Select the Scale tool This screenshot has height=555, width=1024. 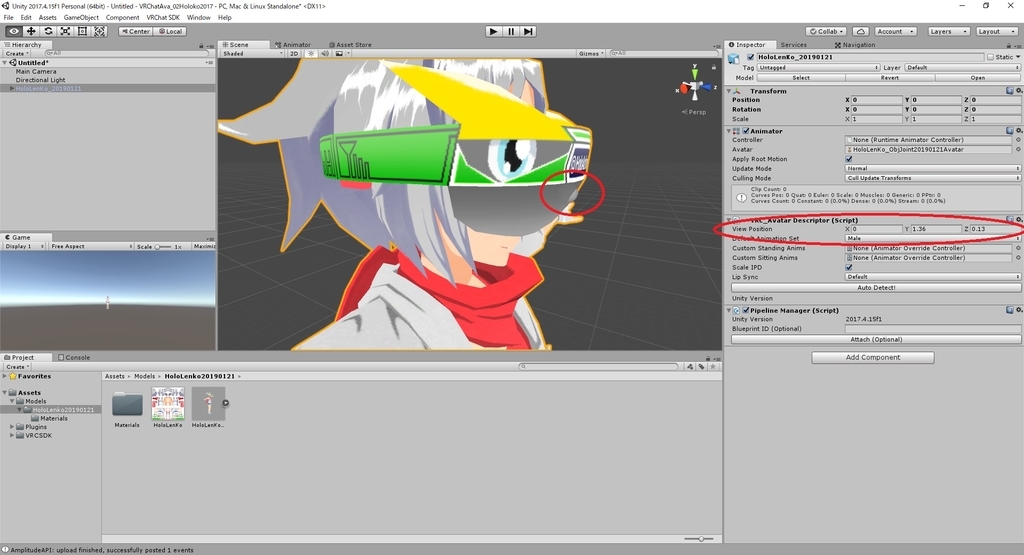tap(65, 31)
